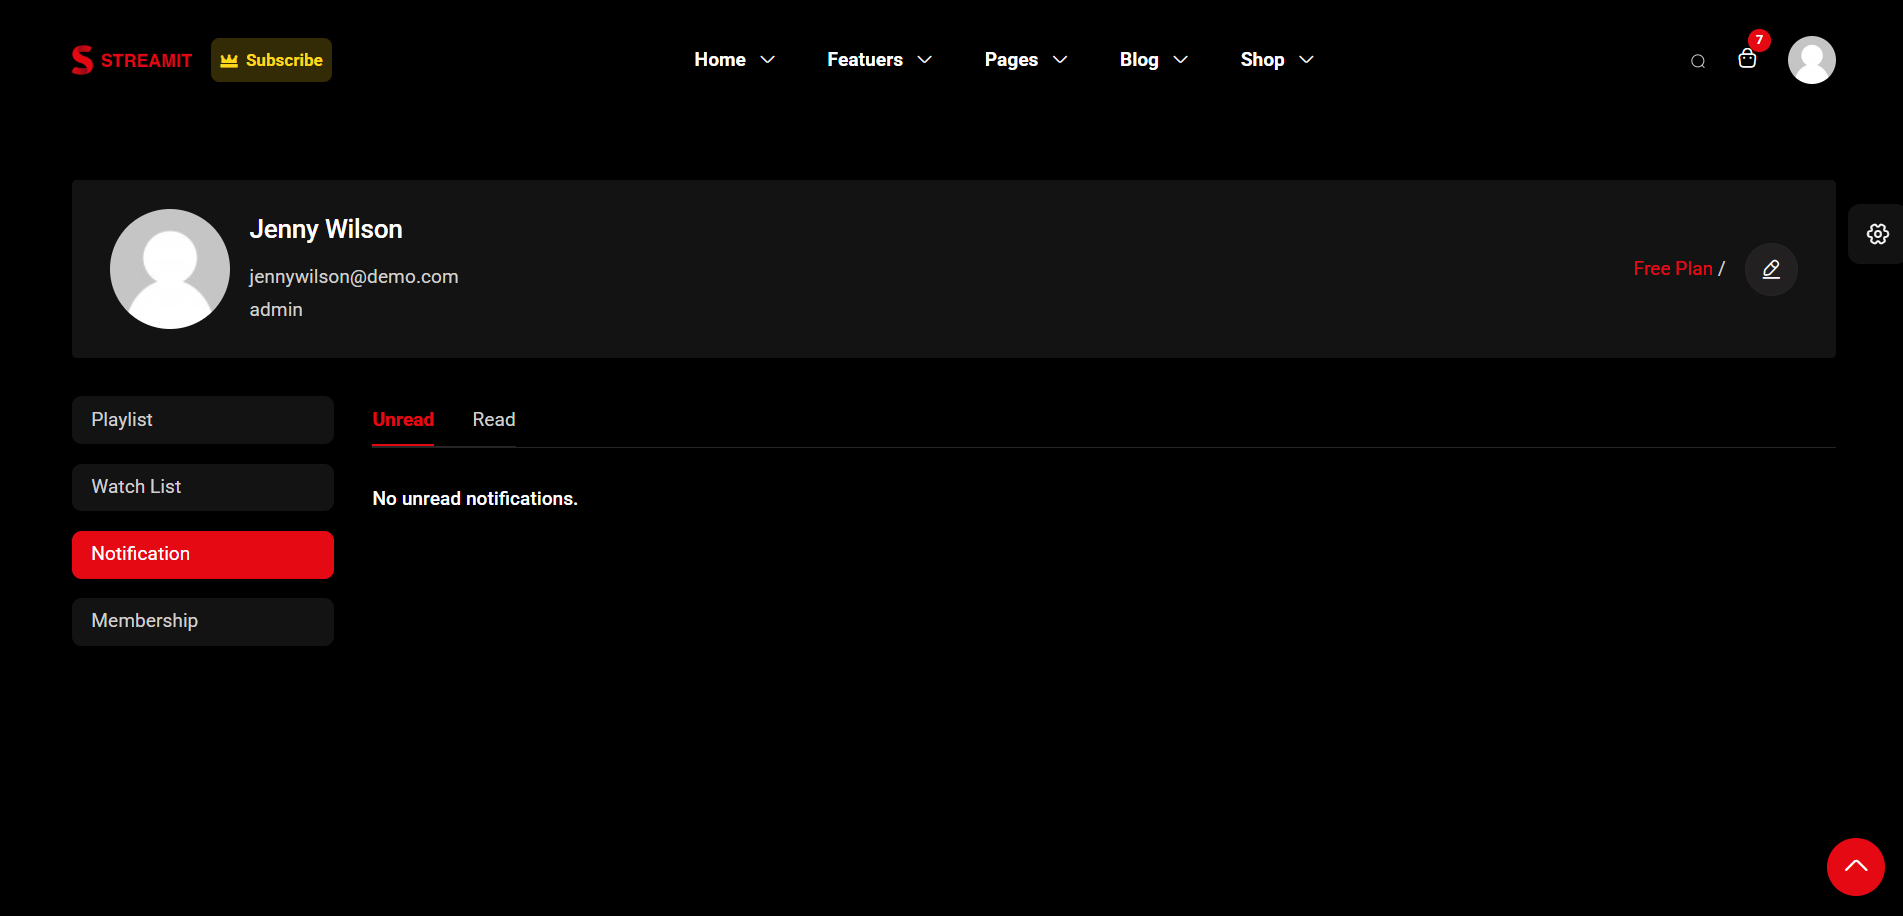Screen dimensions: 1903x916
Task: Click the admin role text
Action: [276, 310]
